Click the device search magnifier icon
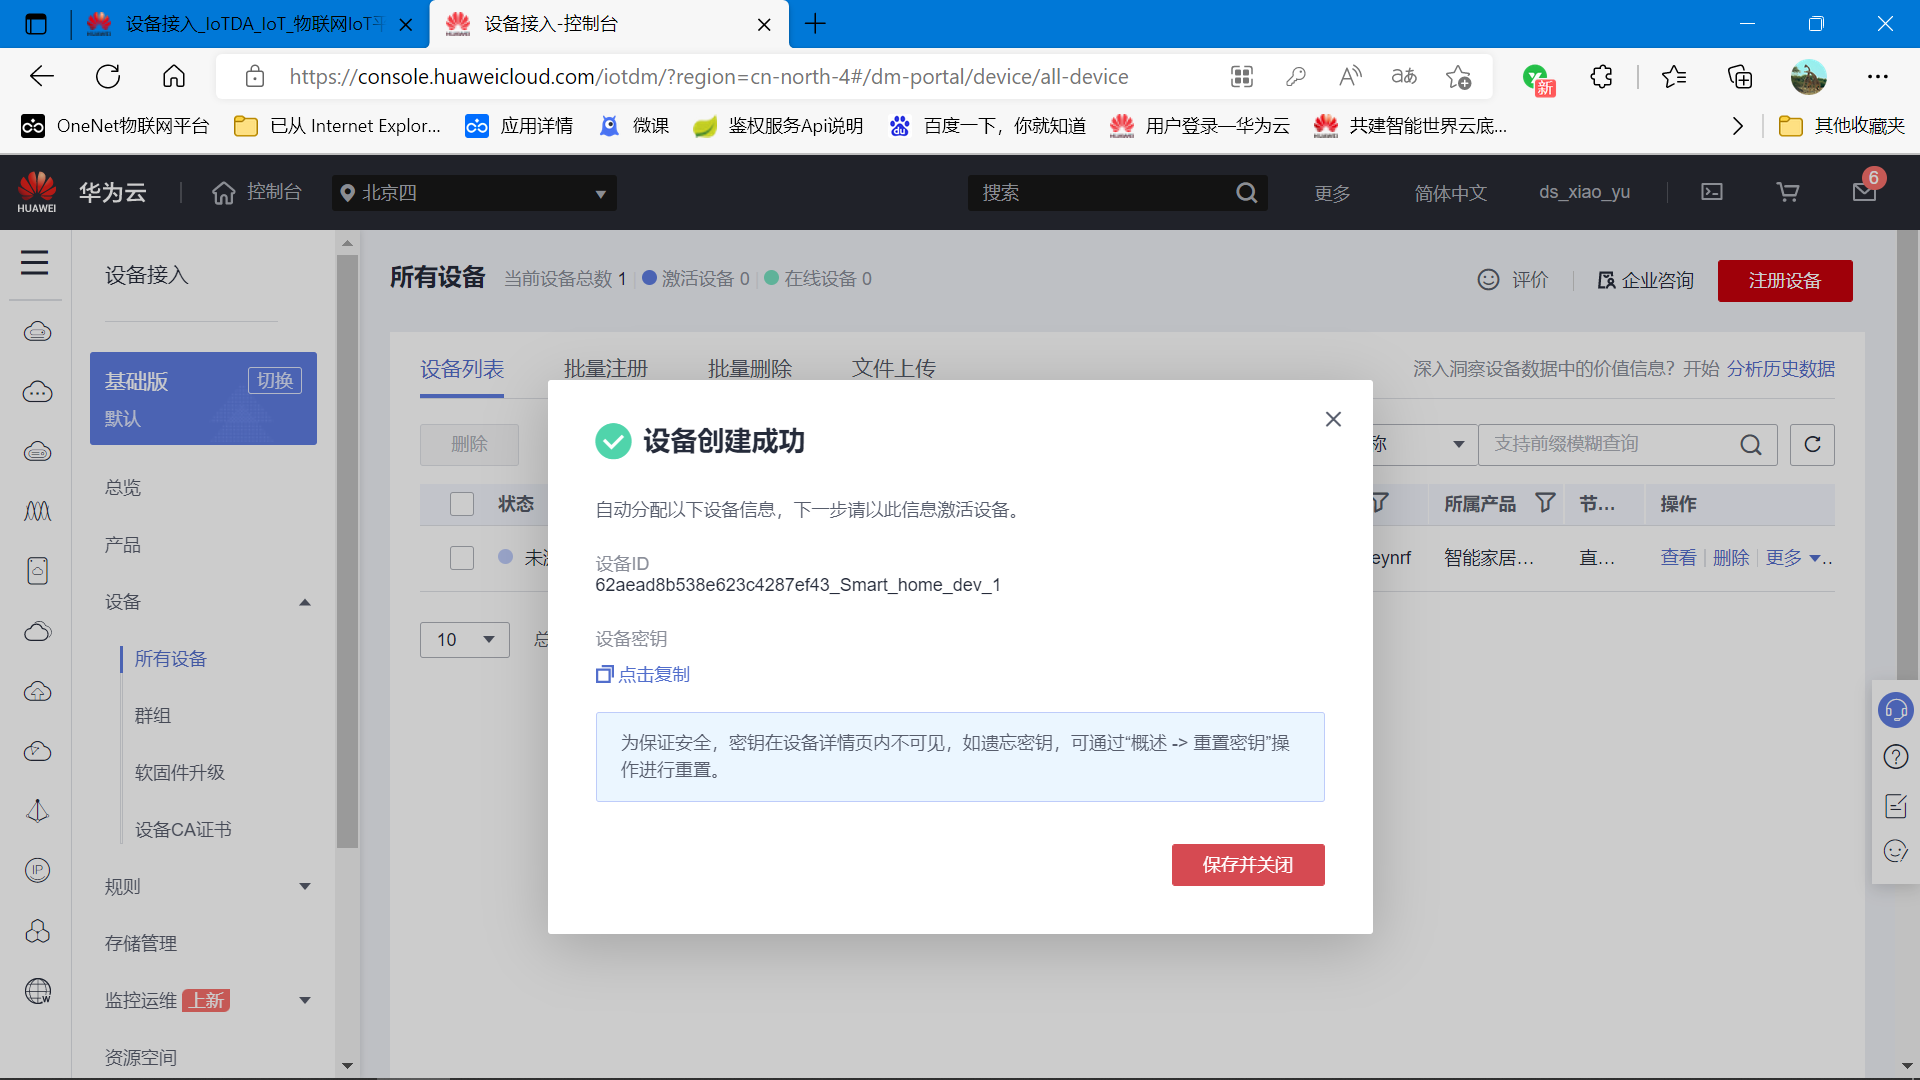Screen dimensions: 1920x1080 [x=1751, y=445]
